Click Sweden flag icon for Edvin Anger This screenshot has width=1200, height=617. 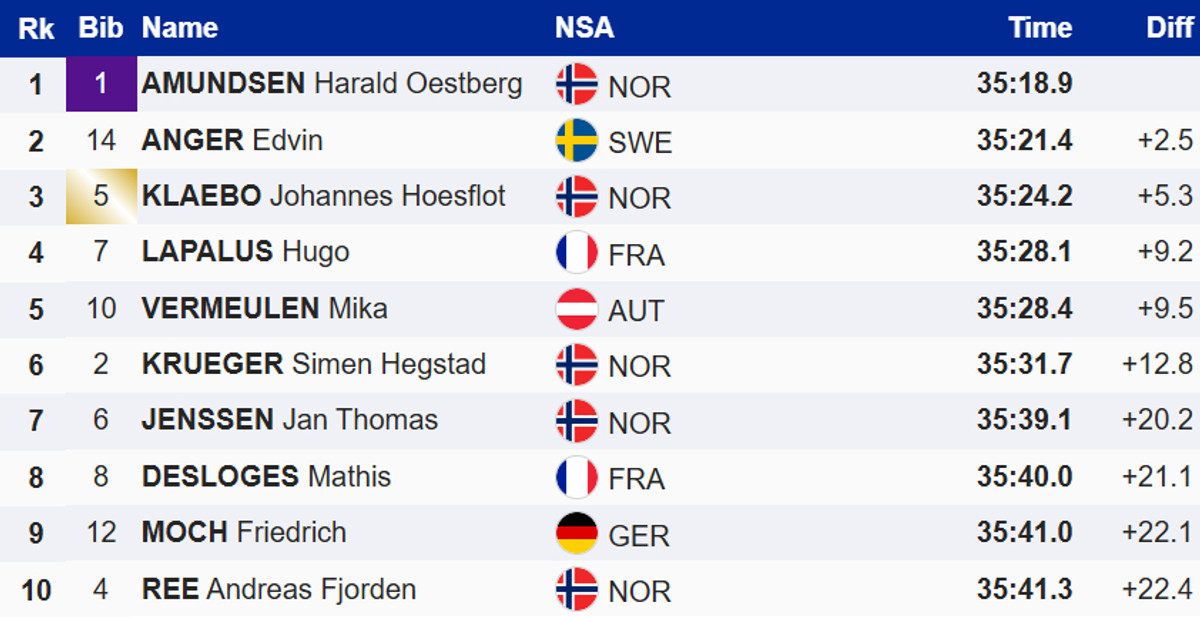coord(576,141)
